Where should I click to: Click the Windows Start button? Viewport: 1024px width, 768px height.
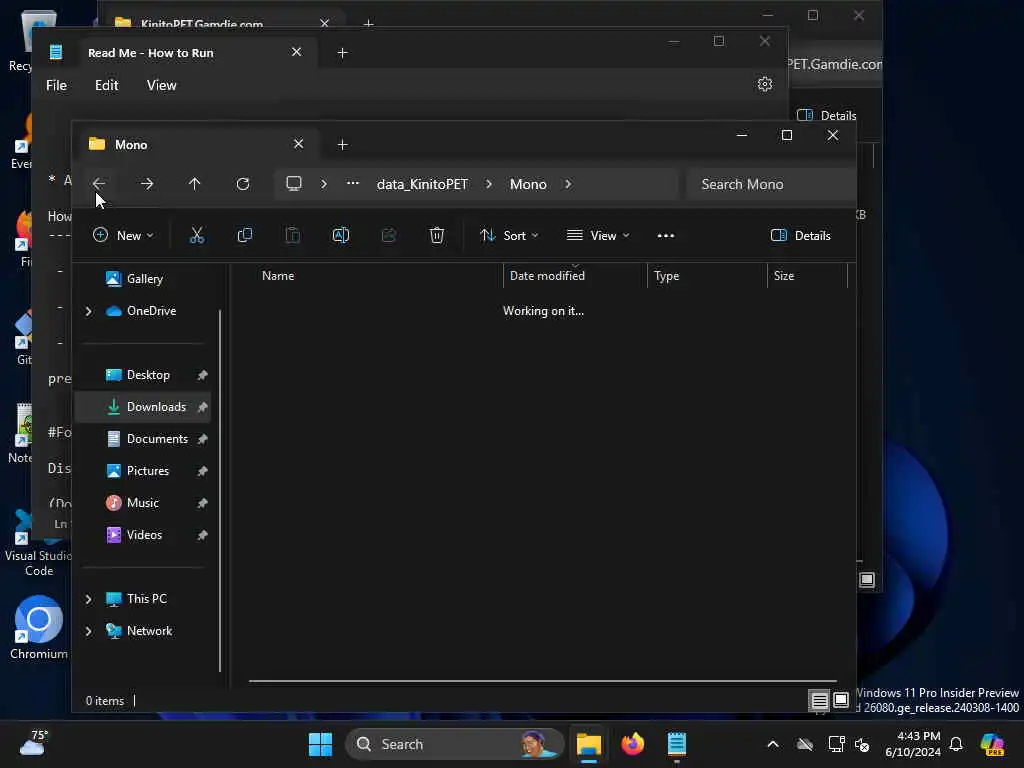click(x=320, y=744)
